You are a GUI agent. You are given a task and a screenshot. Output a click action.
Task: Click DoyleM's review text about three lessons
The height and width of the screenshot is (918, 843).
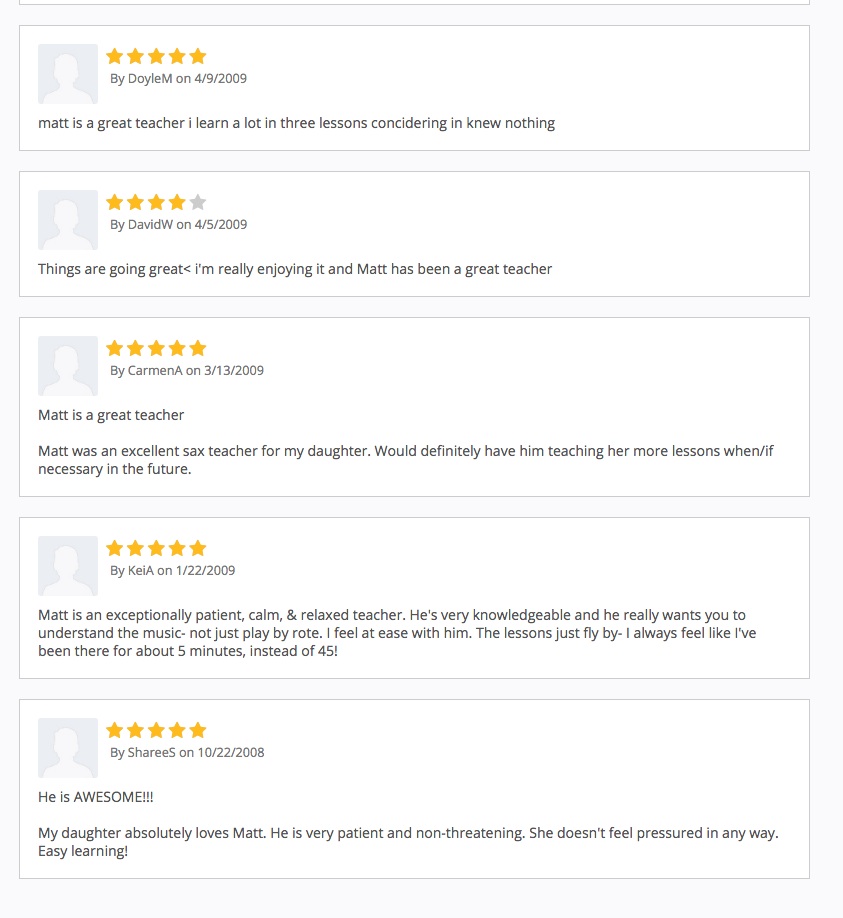coord(296,124)
